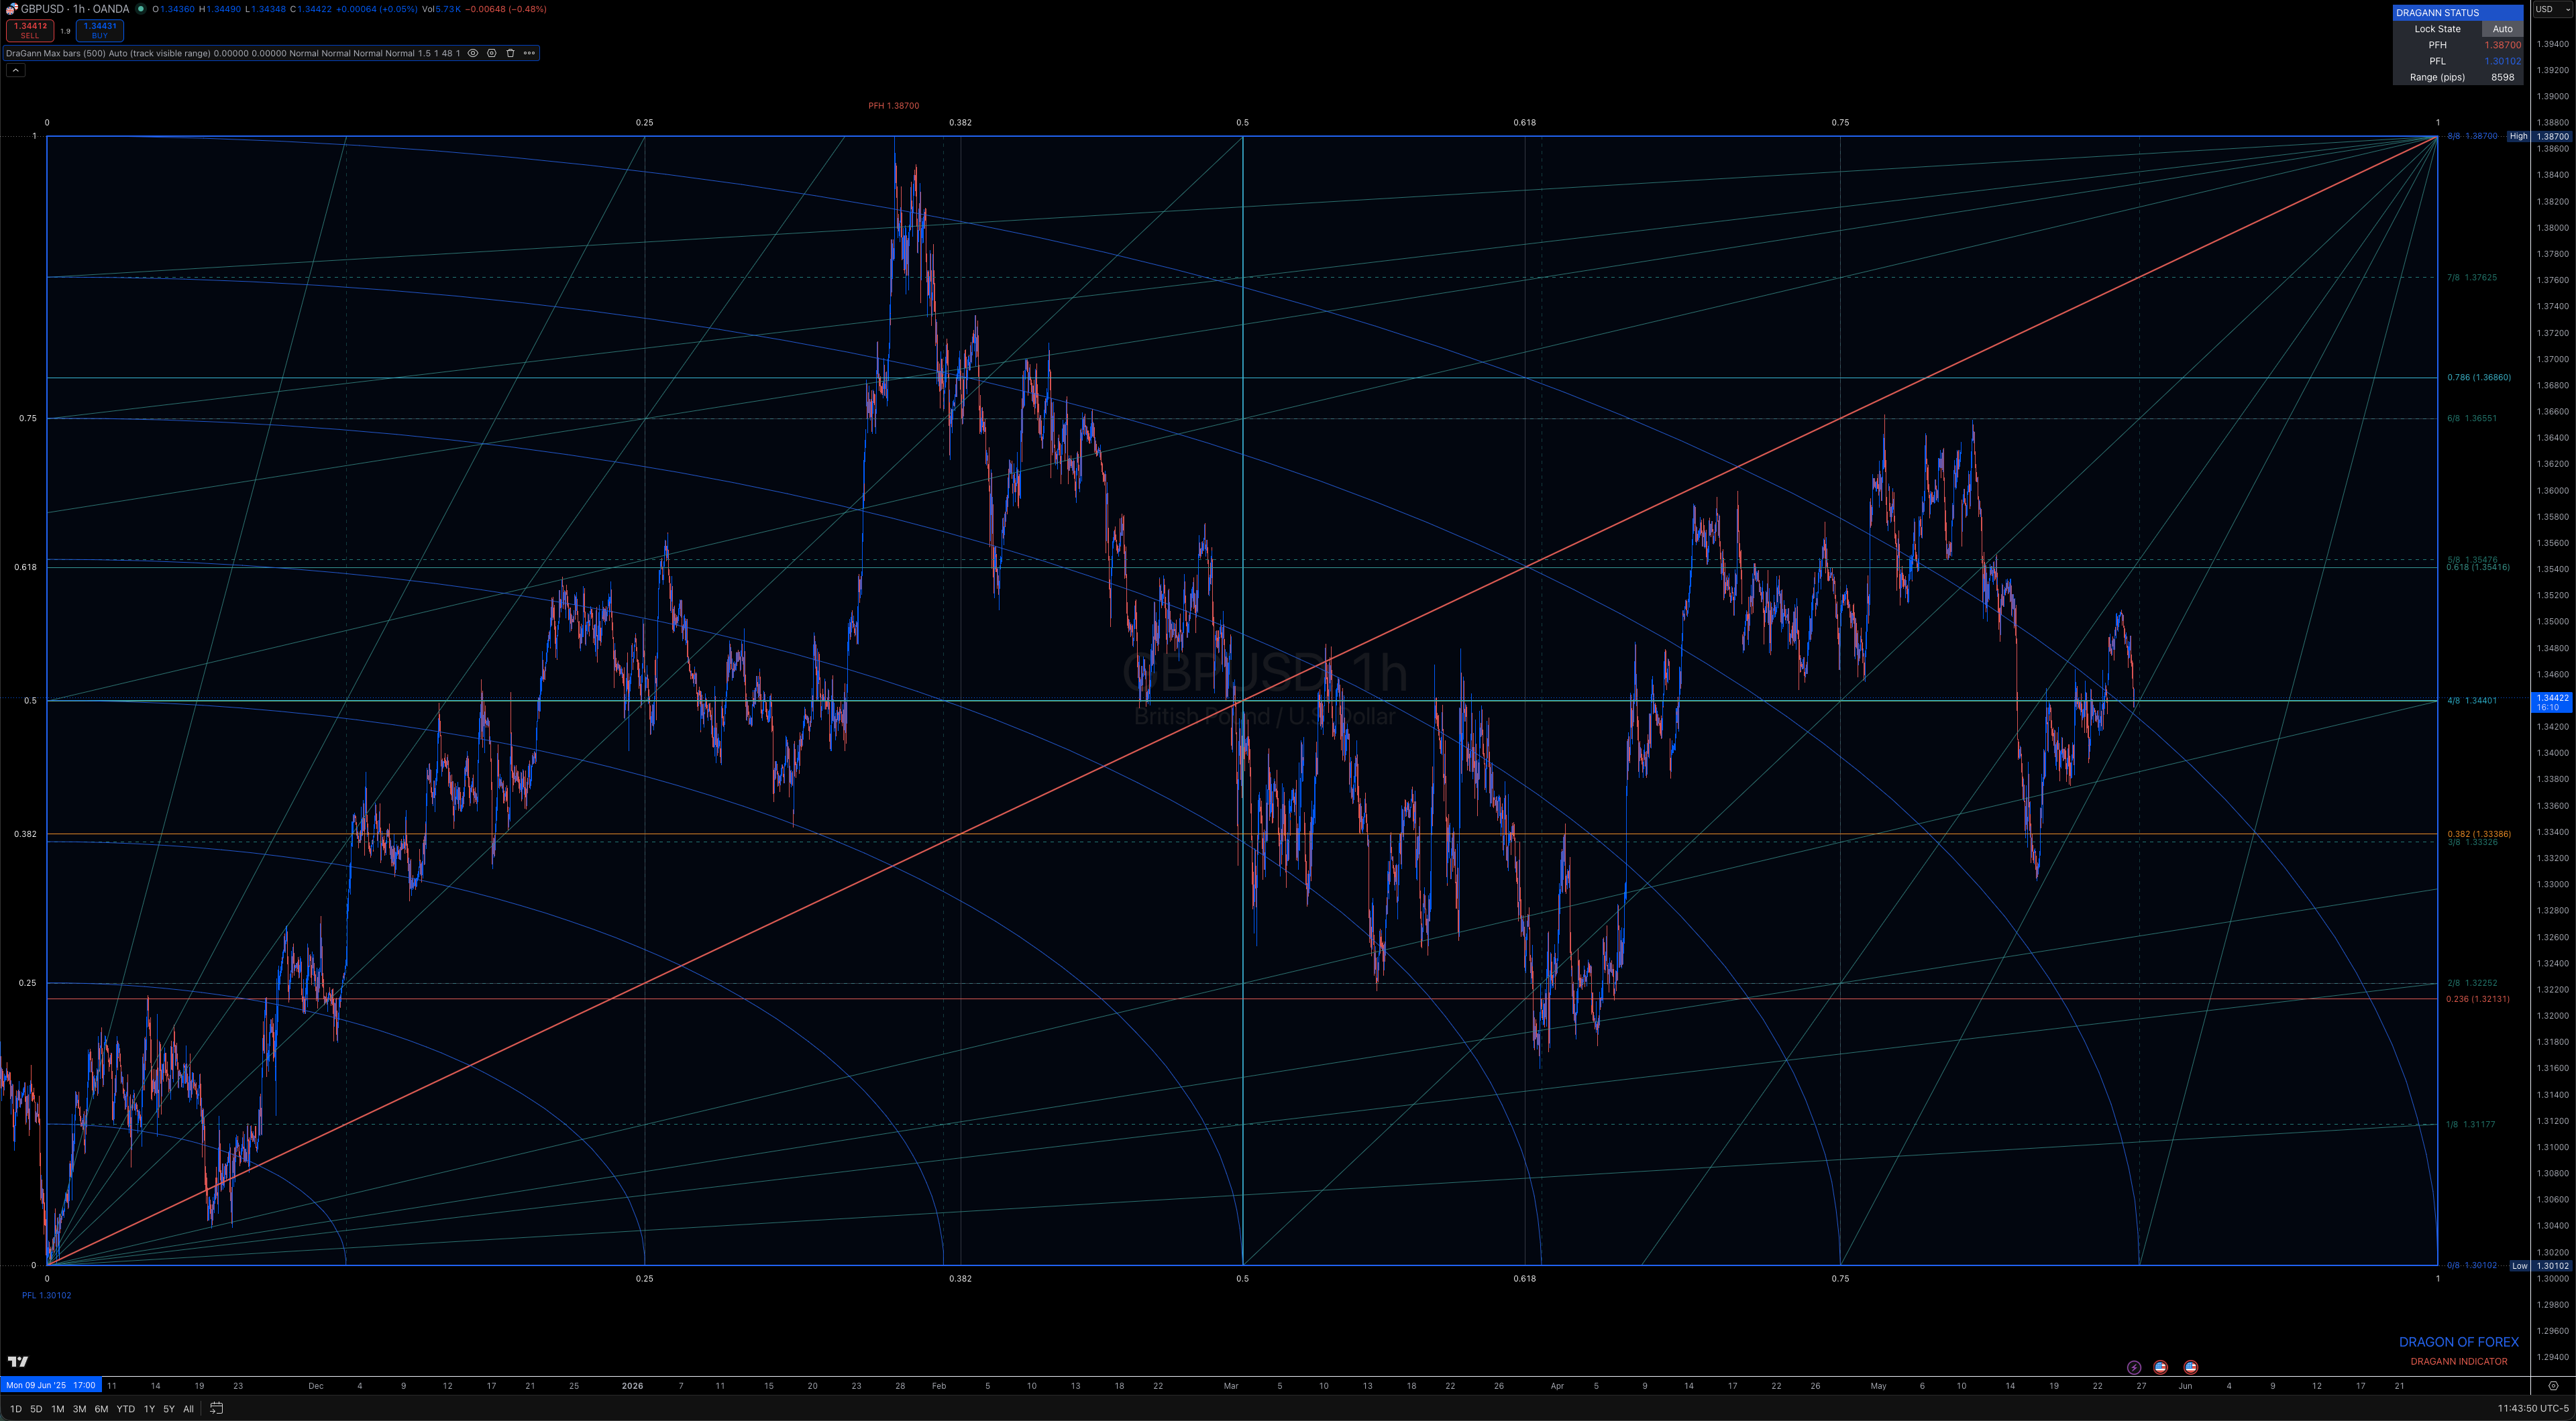The width and height of the screenshot is (2576, 1421).
Task: Select the 1Y date range
Action: pos(149,1409)
